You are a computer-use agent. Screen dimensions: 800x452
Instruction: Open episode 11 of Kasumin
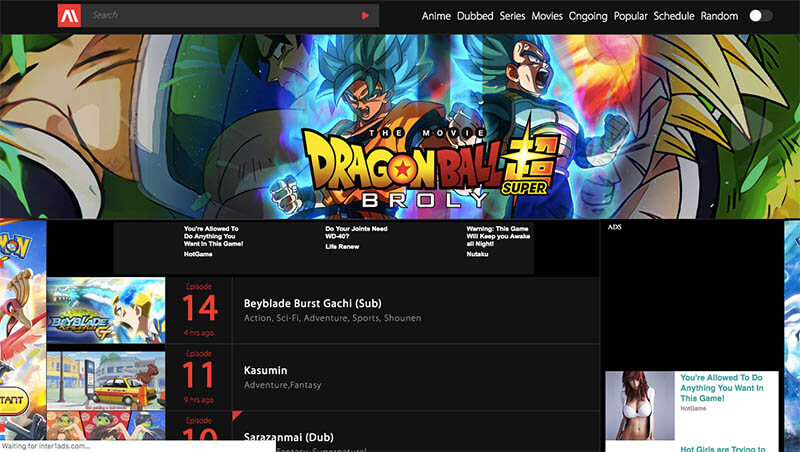click(198, 375)
